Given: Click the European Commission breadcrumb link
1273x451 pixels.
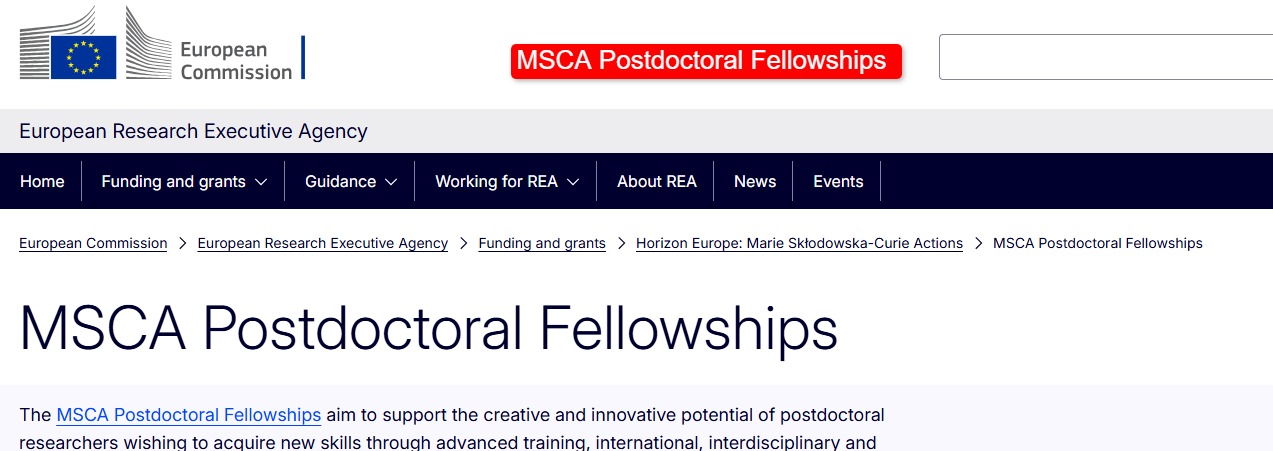Looking at the screenshot, I should [93, 243].
